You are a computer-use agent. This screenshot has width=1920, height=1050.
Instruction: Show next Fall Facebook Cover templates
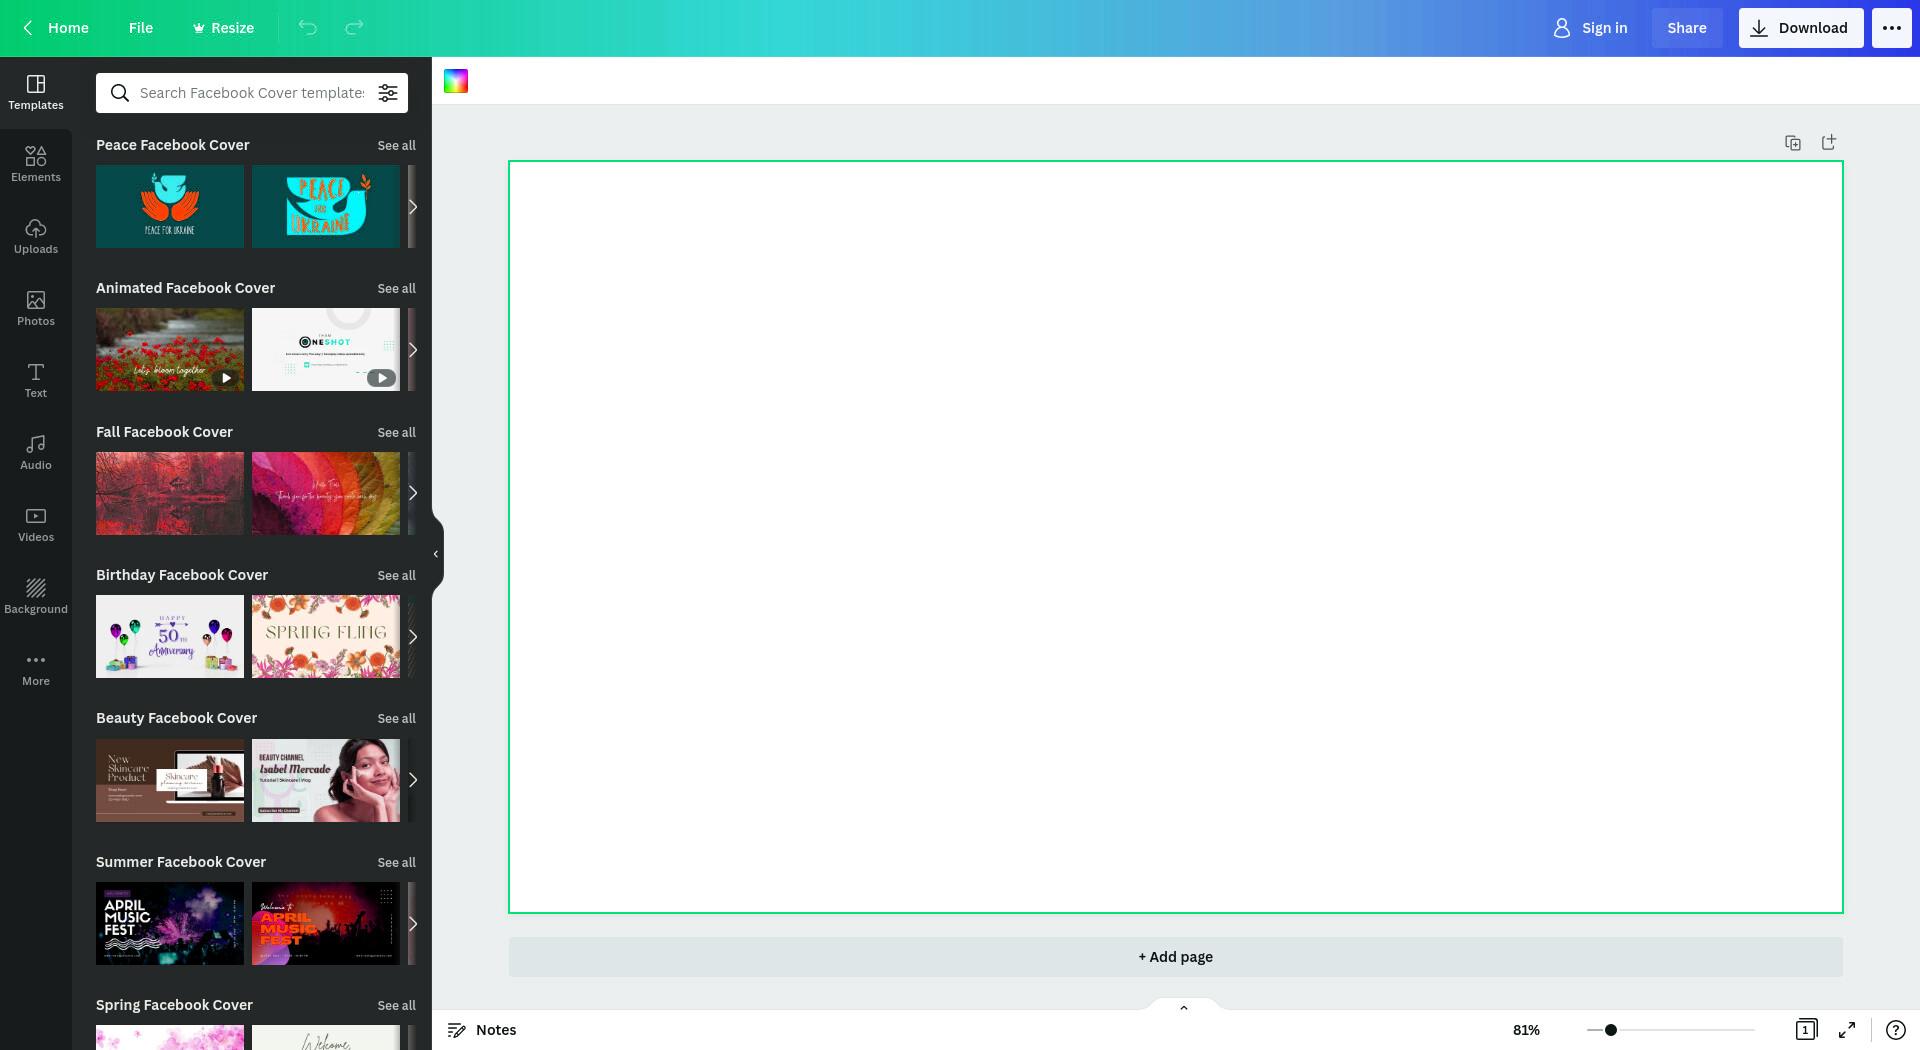[x=412, y=493]
